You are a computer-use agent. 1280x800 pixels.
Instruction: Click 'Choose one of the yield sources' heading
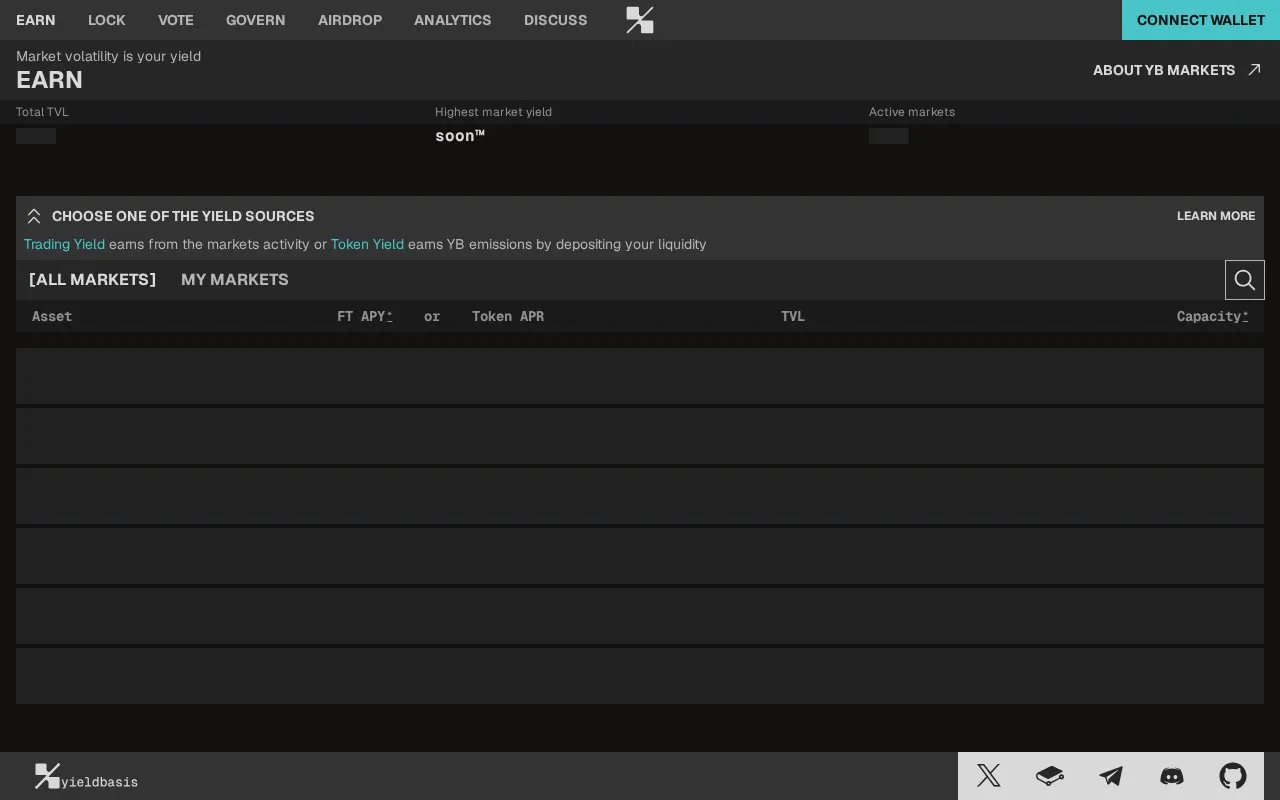183,216
